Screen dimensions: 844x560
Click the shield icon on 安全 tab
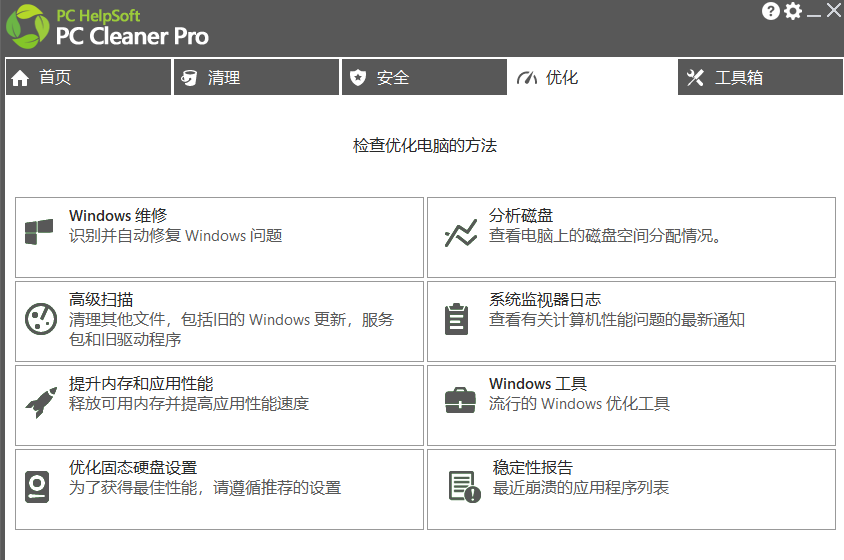click(x=358, y=78)
